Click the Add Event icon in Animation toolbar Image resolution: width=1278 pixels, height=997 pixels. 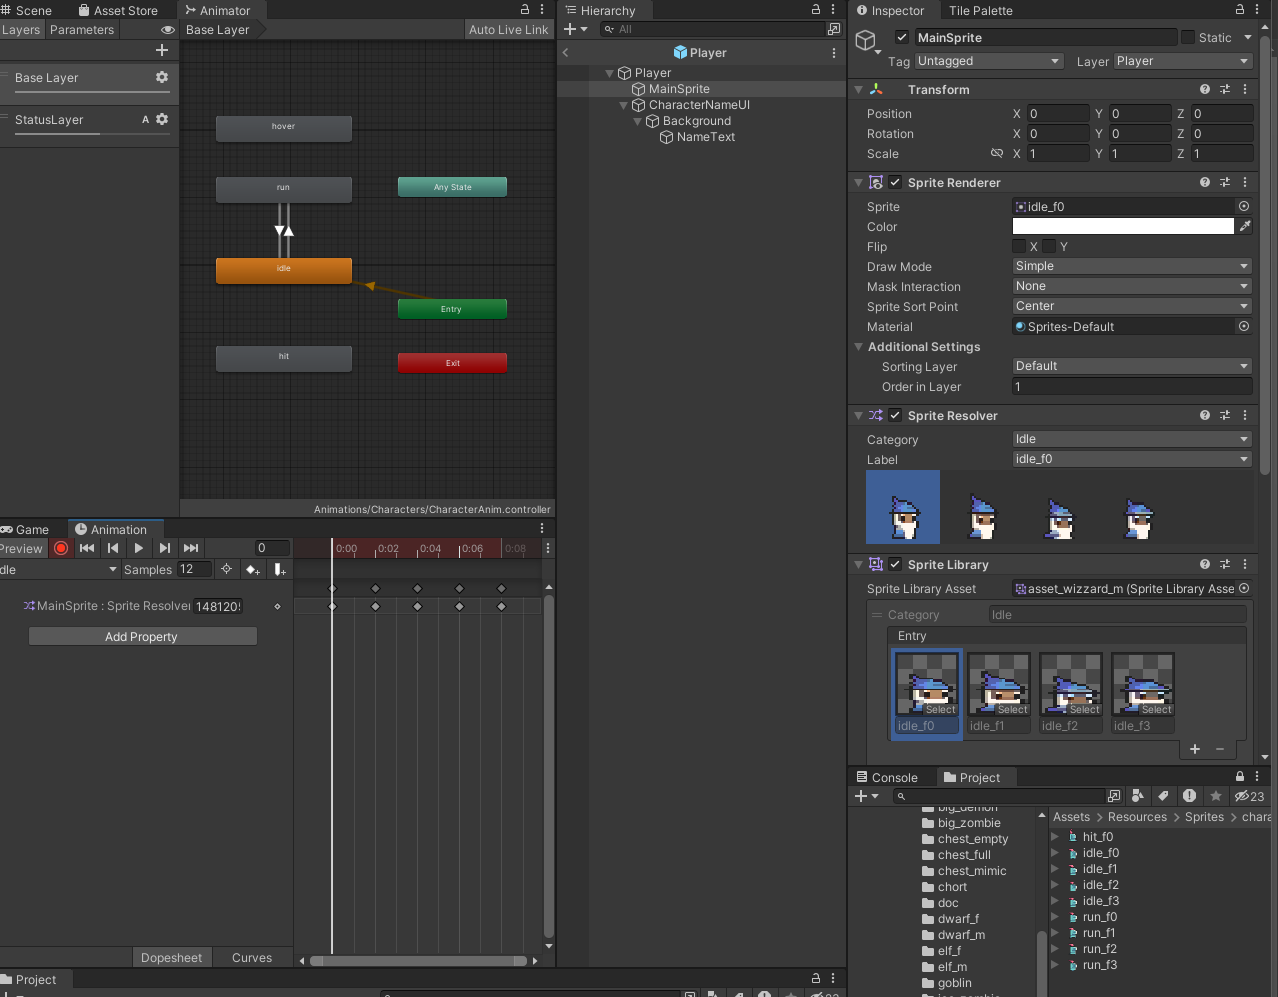[x=280, y=569]
